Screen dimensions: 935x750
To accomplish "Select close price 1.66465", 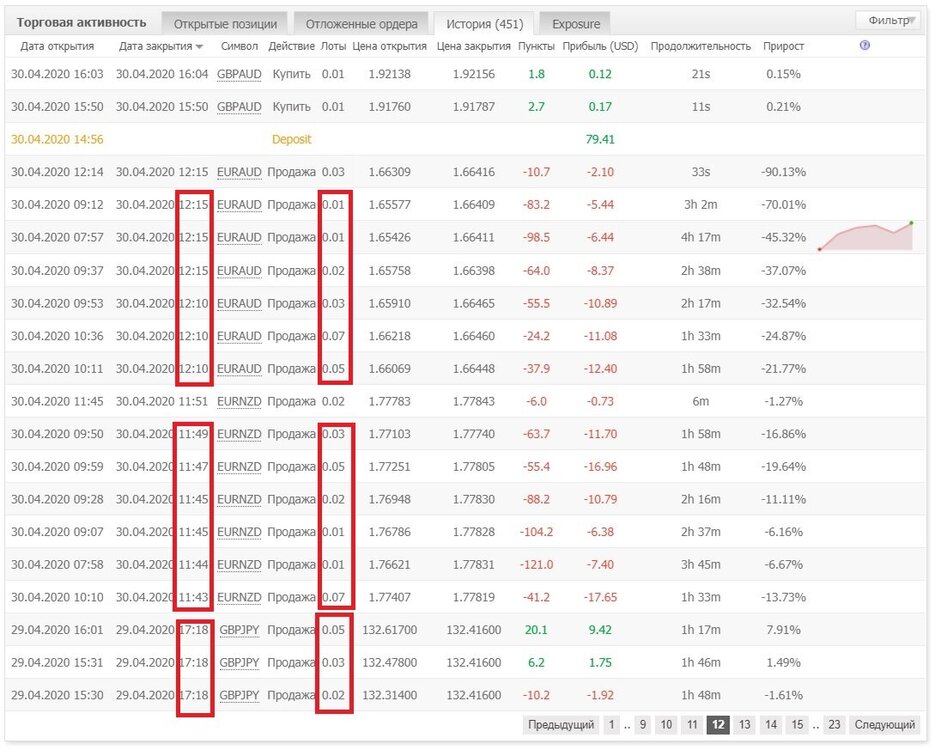I will pos(473,303).
